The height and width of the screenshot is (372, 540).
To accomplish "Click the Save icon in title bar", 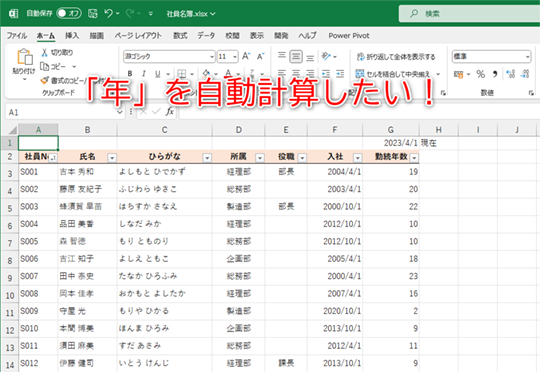I will (93, 13).
